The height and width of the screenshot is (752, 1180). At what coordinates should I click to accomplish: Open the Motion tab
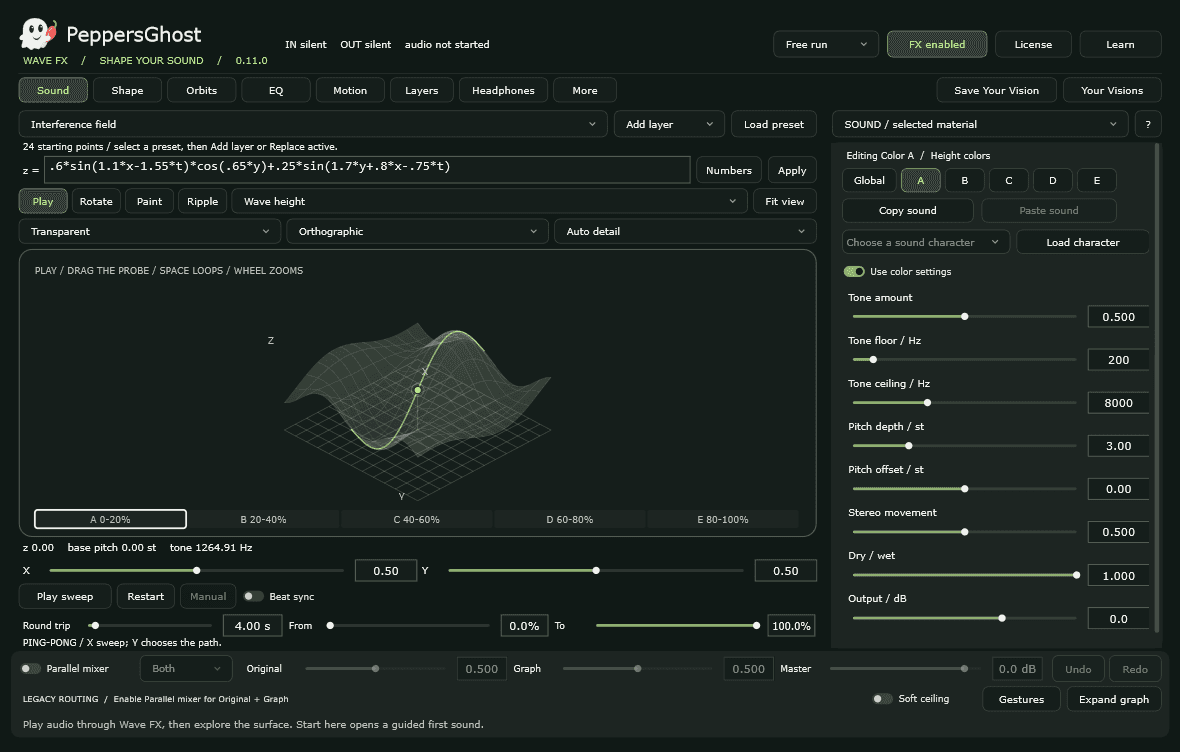point(350,90)
